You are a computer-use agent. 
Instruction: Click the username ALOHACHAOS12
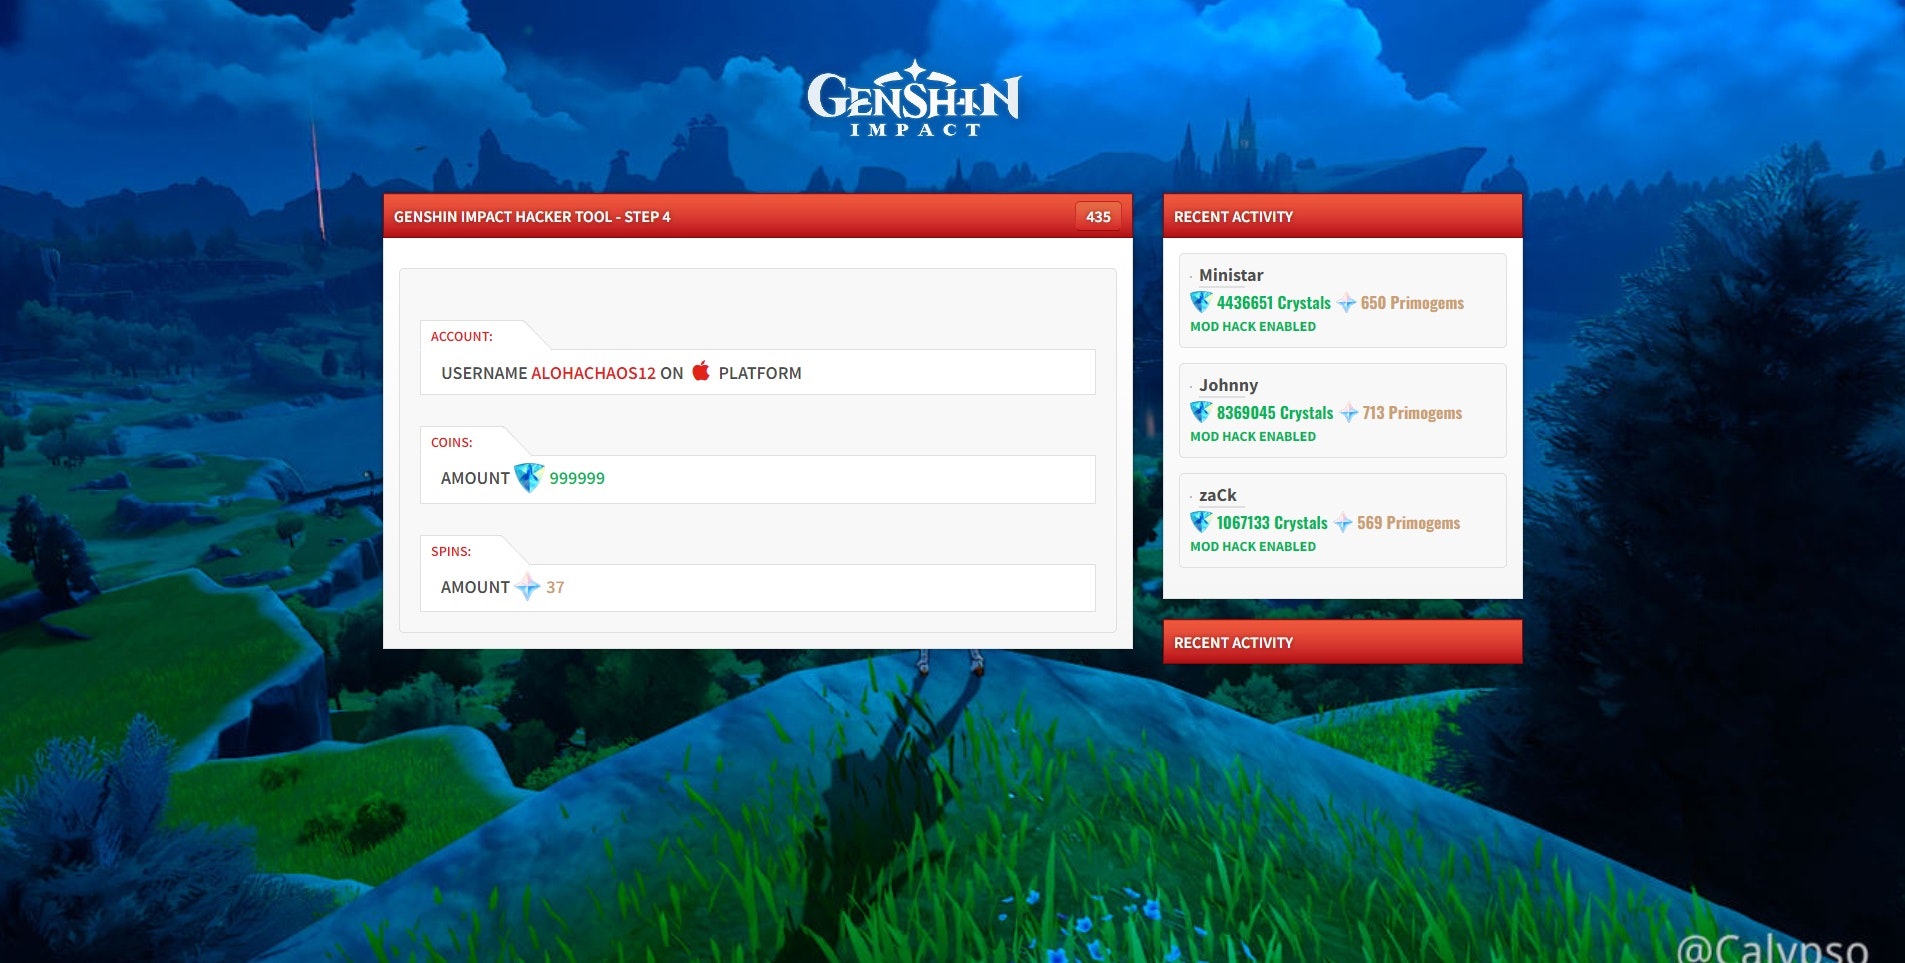click(593, 373)
